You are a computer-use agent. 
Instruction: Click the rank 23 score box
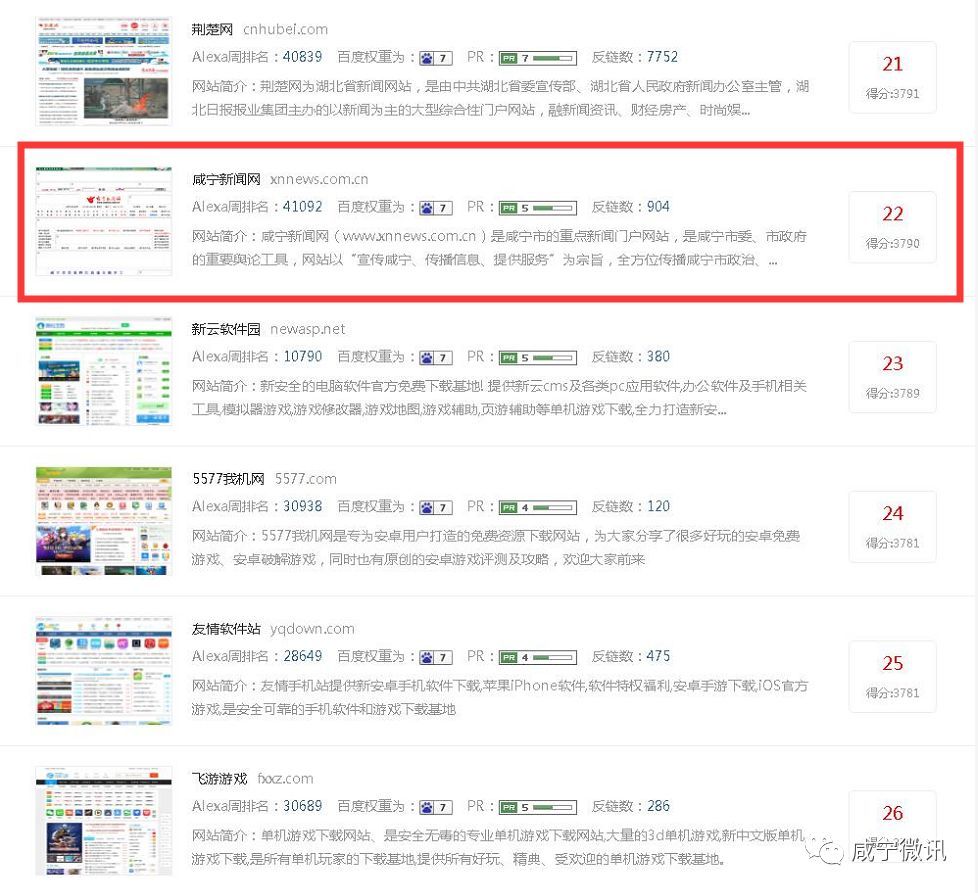[x=893, y=377]
